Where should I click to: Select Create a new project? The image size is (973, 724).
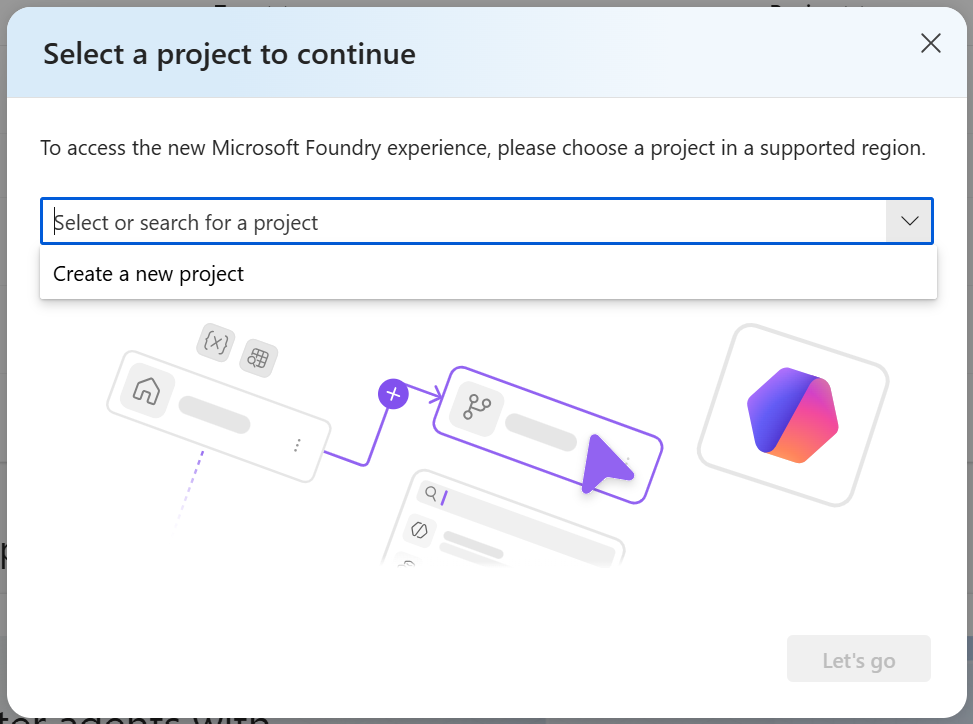[x=148, y=273]
